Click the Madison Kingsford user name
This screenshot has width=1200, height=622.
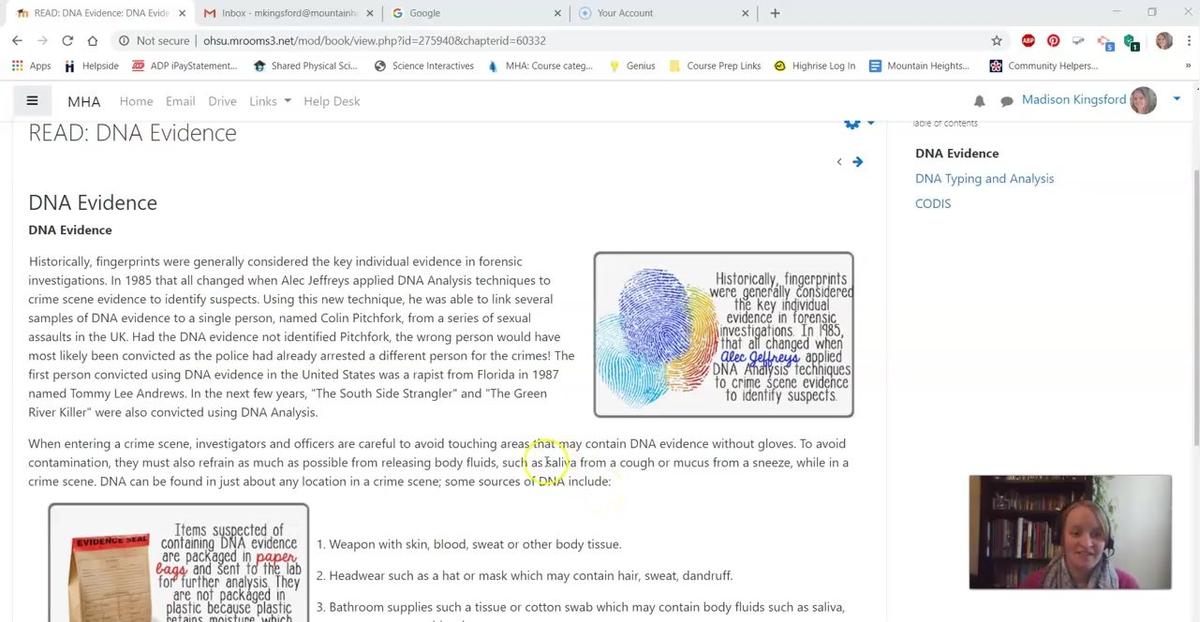tap(1074, 99)
